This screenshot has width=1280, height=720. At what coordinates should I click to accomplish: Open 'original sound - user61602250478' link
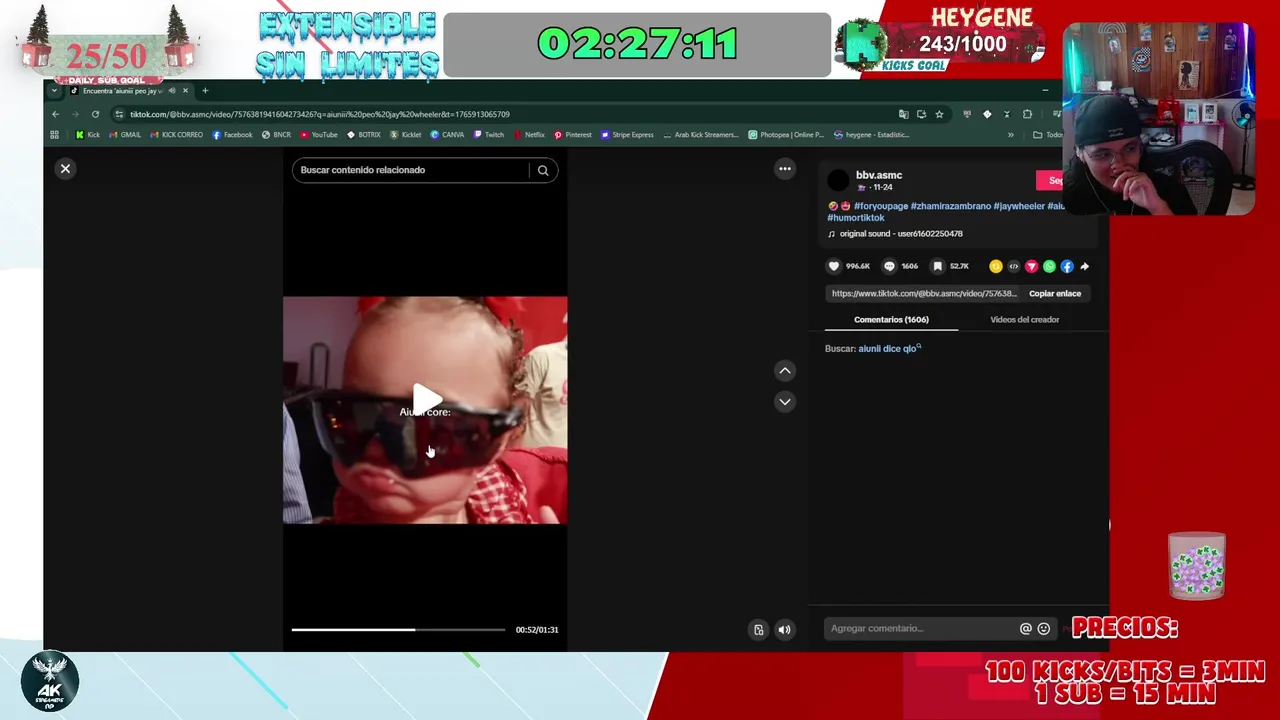pyautogui.click(x=901, y=234)
